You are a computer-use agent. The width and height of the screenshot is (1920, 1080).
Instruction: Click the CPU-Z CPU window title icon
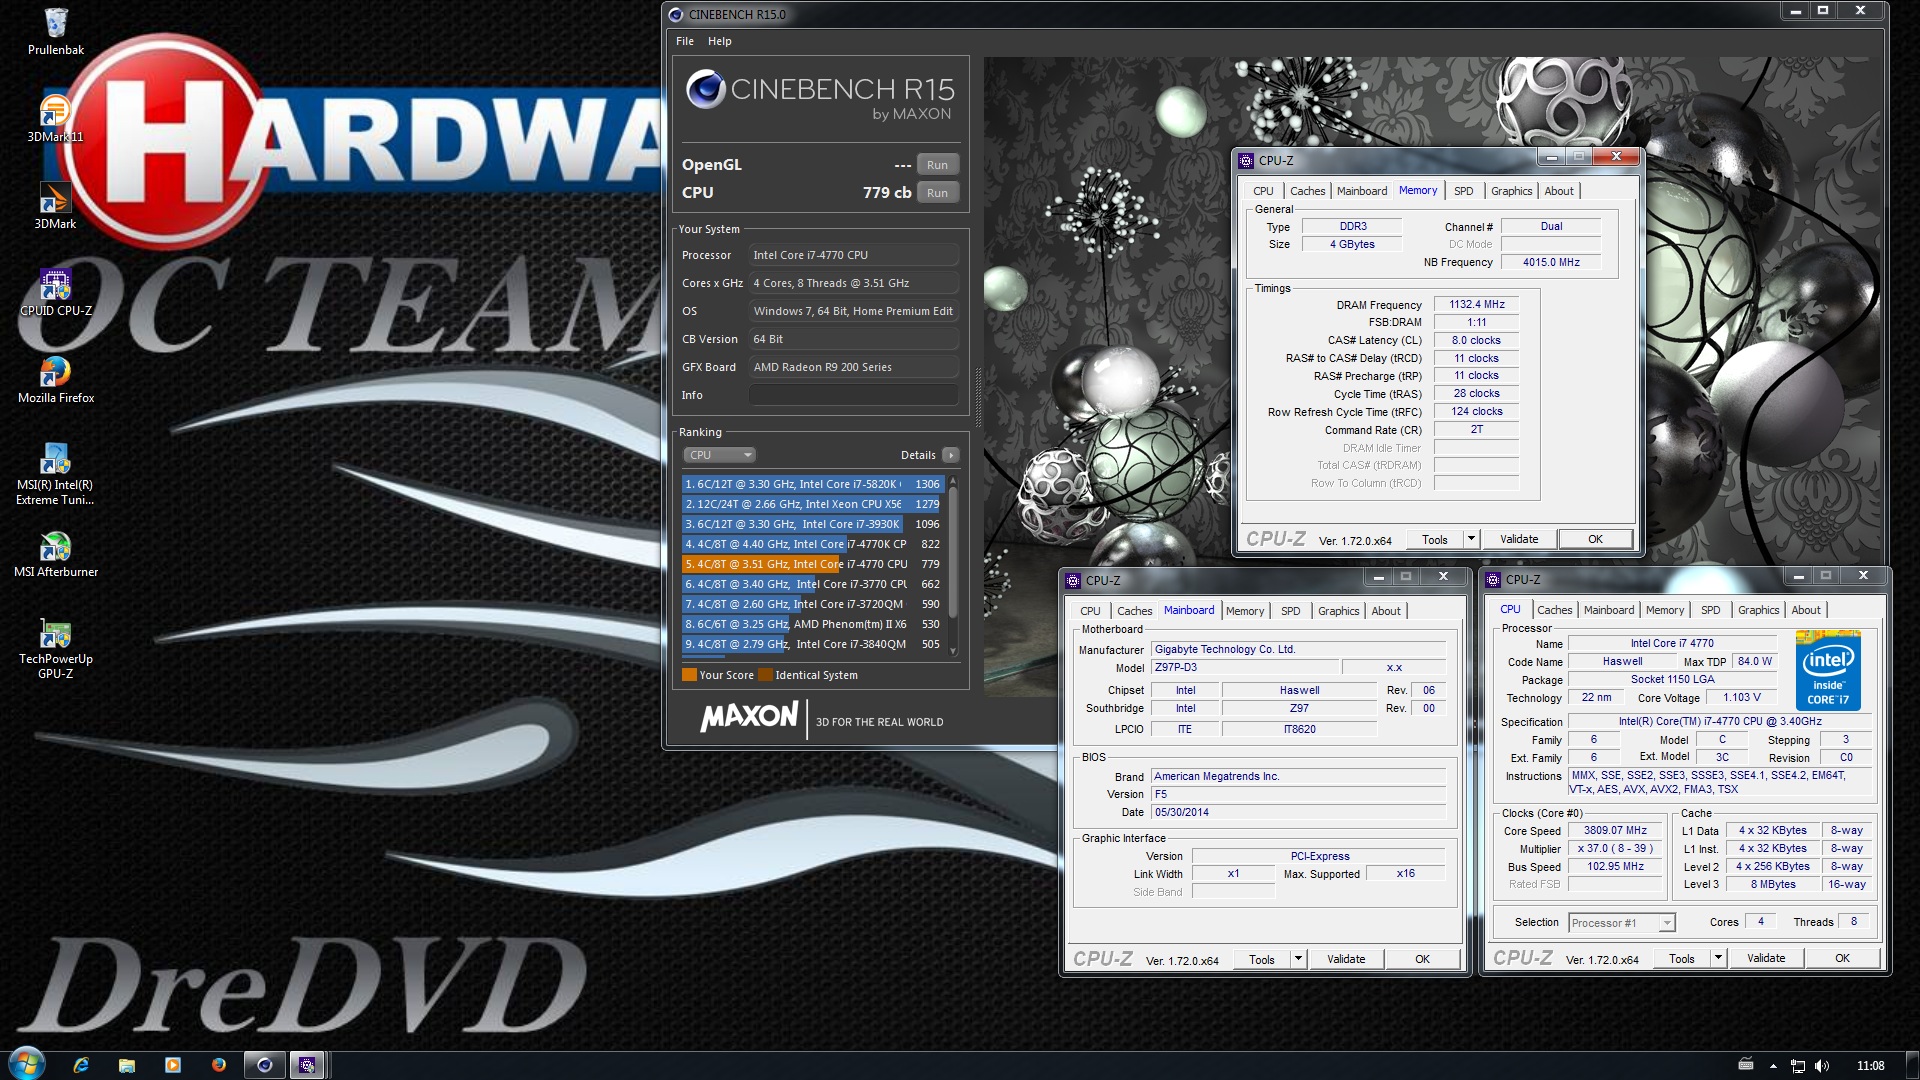[1493, 580]
